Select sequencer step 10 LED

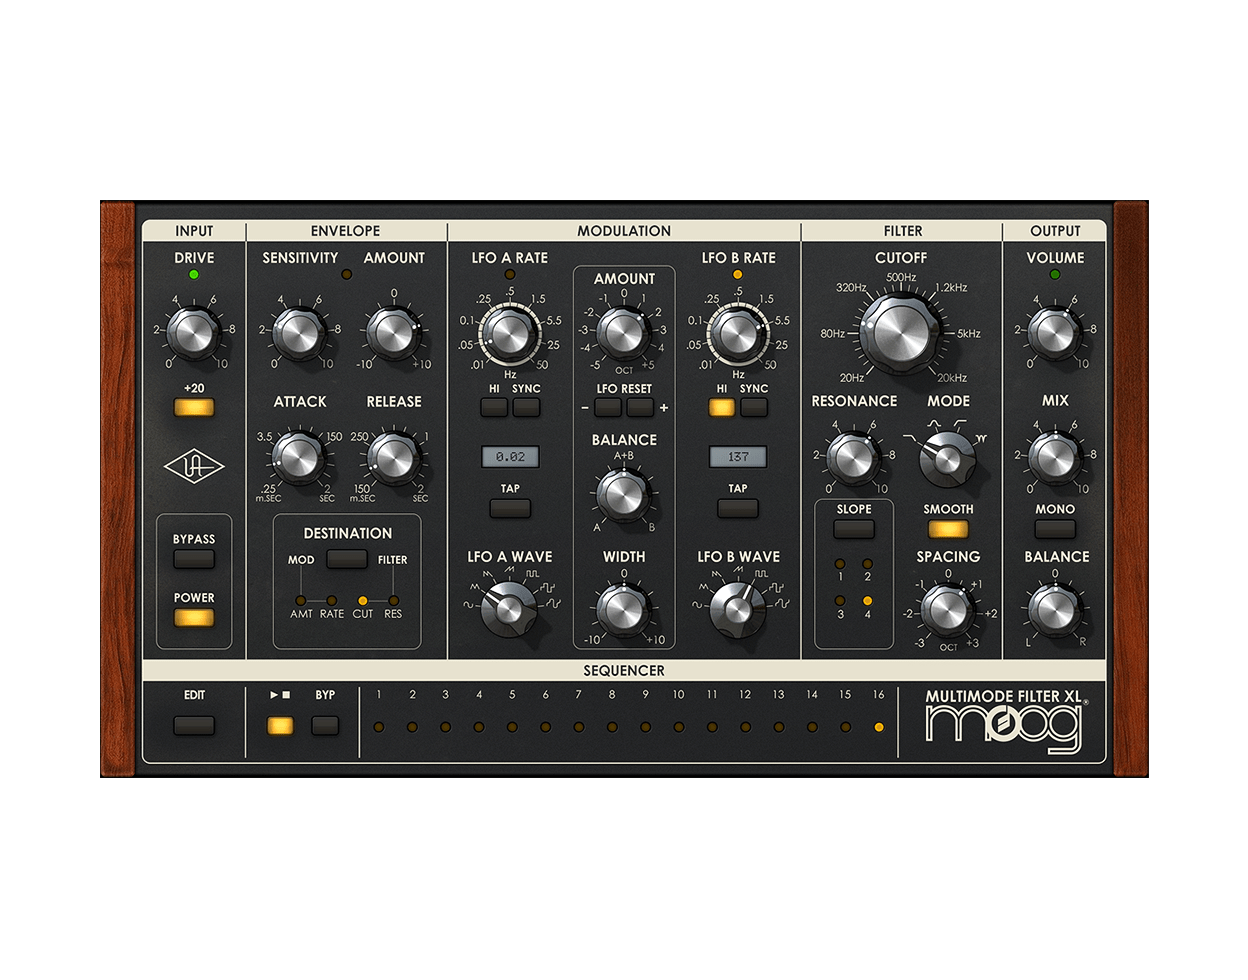click(x=679, y=727)
